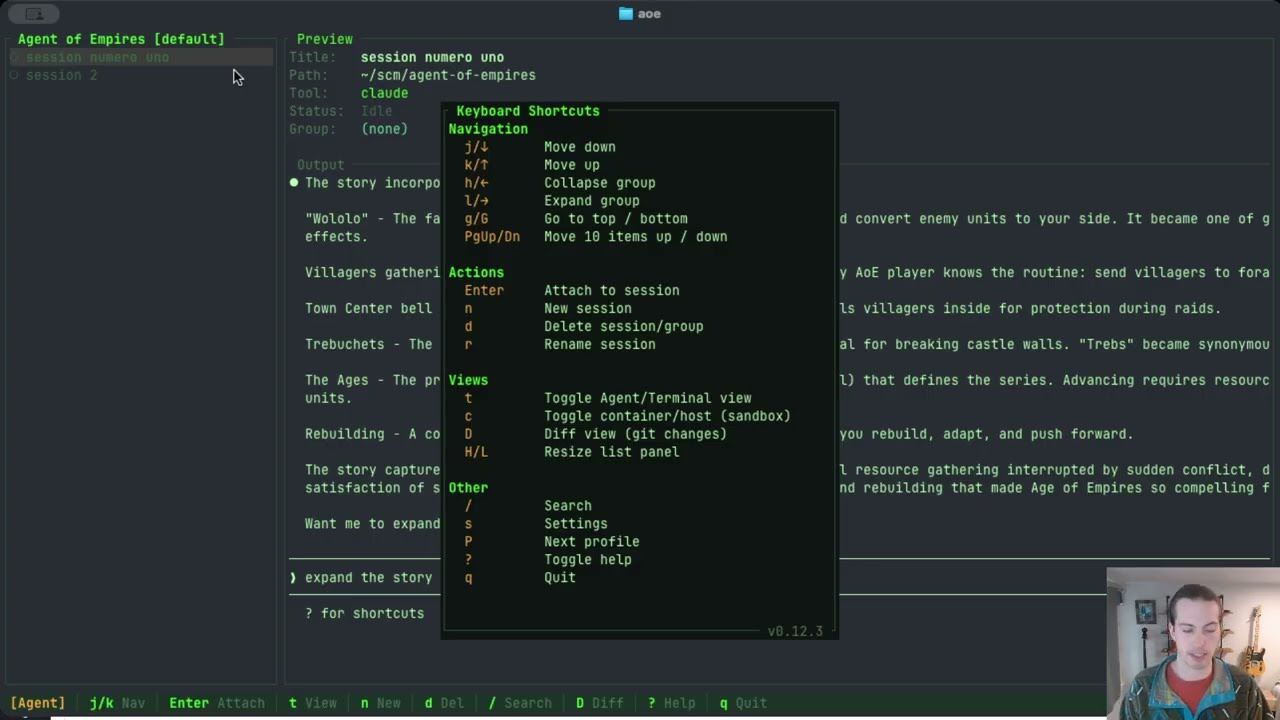
Task: Select "Toggle Agent/Terminal view" shortcut row
Action: click(648, 398)
